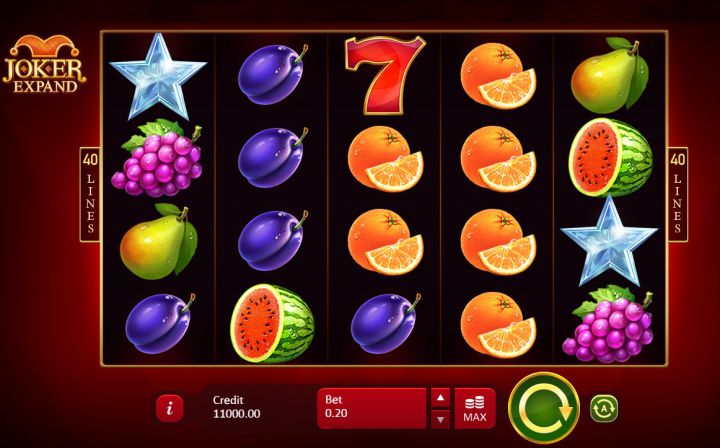The width and height of the screenshot is (720, 448).
Task: Click the right 40 Lines indicator
Action: pyautogui.click(x=677, y=194)
